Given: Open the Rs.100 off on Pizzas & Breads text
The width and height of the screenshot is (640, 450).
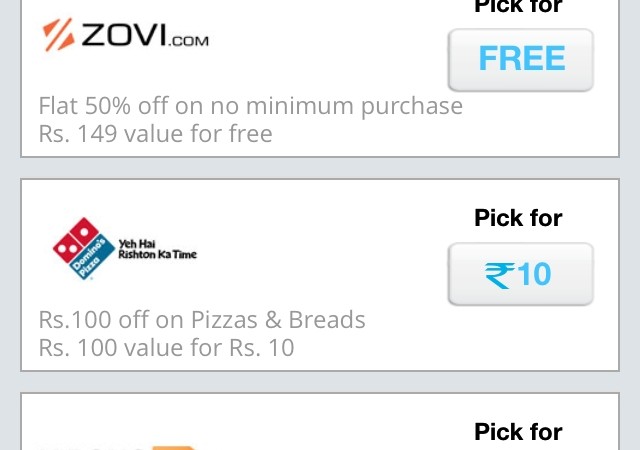Looking at the screenshot, I should 202,319.
